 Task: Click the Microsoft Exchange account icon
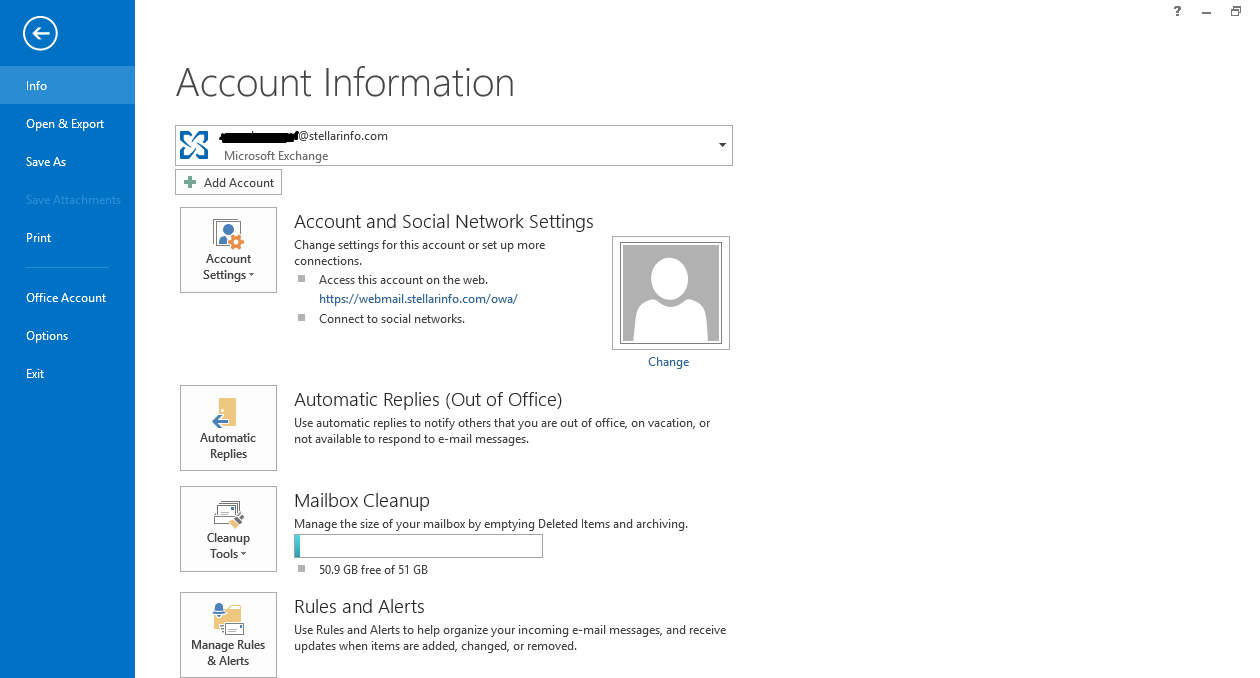pos(193,144)
